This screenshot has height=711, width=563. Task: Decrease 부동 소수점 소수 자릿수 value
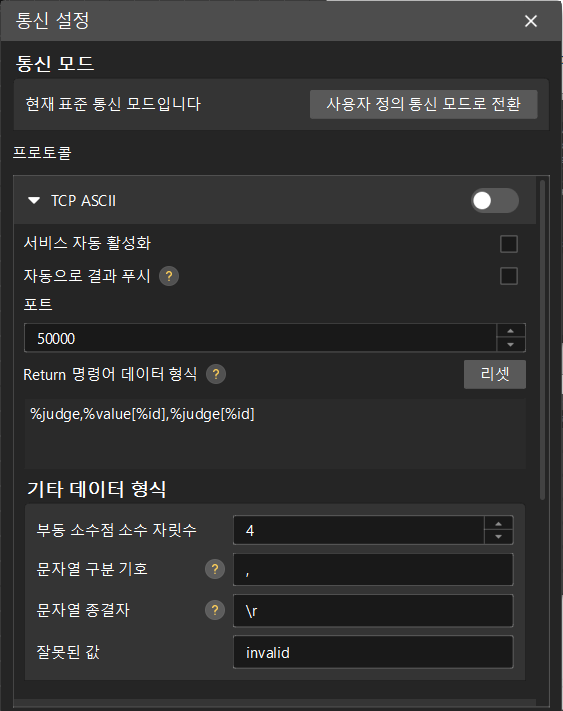(499, 537)
